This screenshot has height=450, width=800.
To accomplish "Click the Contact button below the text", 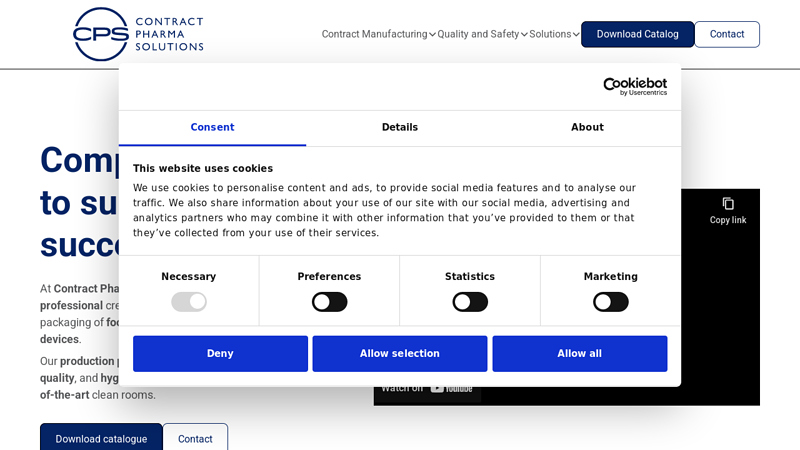I will [x=195, y=438].
